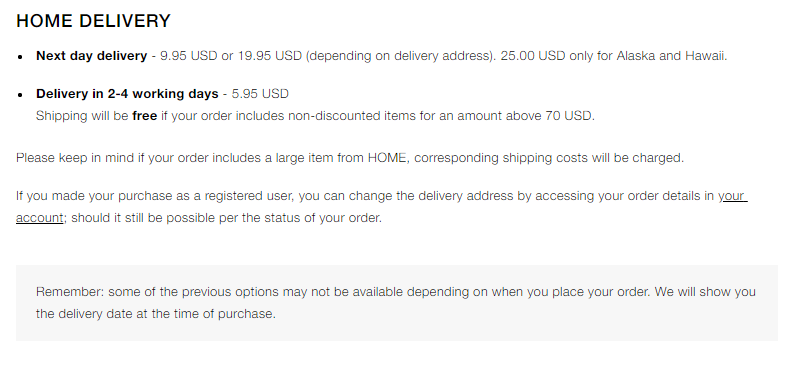Viewport: 807px width, 373px height.
Task: Click 'Delivery in 2-4 working days' text
Action: click(x=127, y=94)
